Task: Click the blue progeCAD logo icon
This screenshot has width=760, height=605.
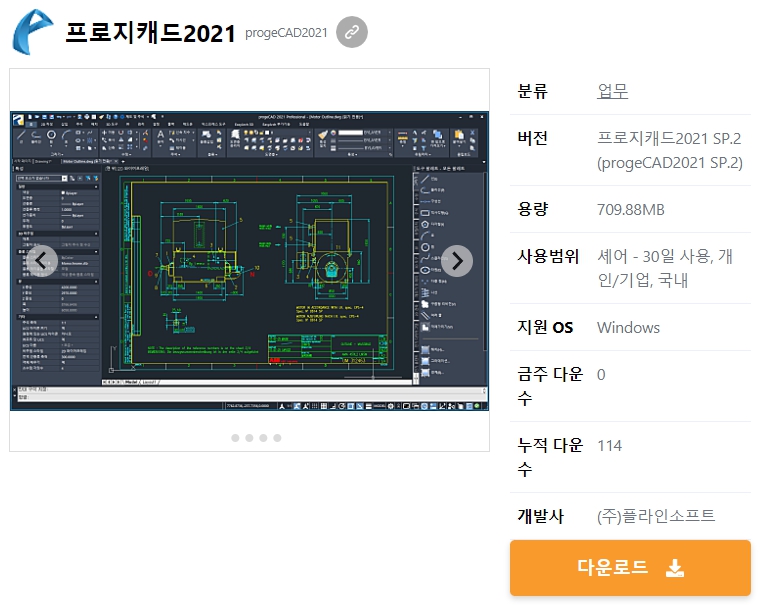Action: [x=32, y=32]
